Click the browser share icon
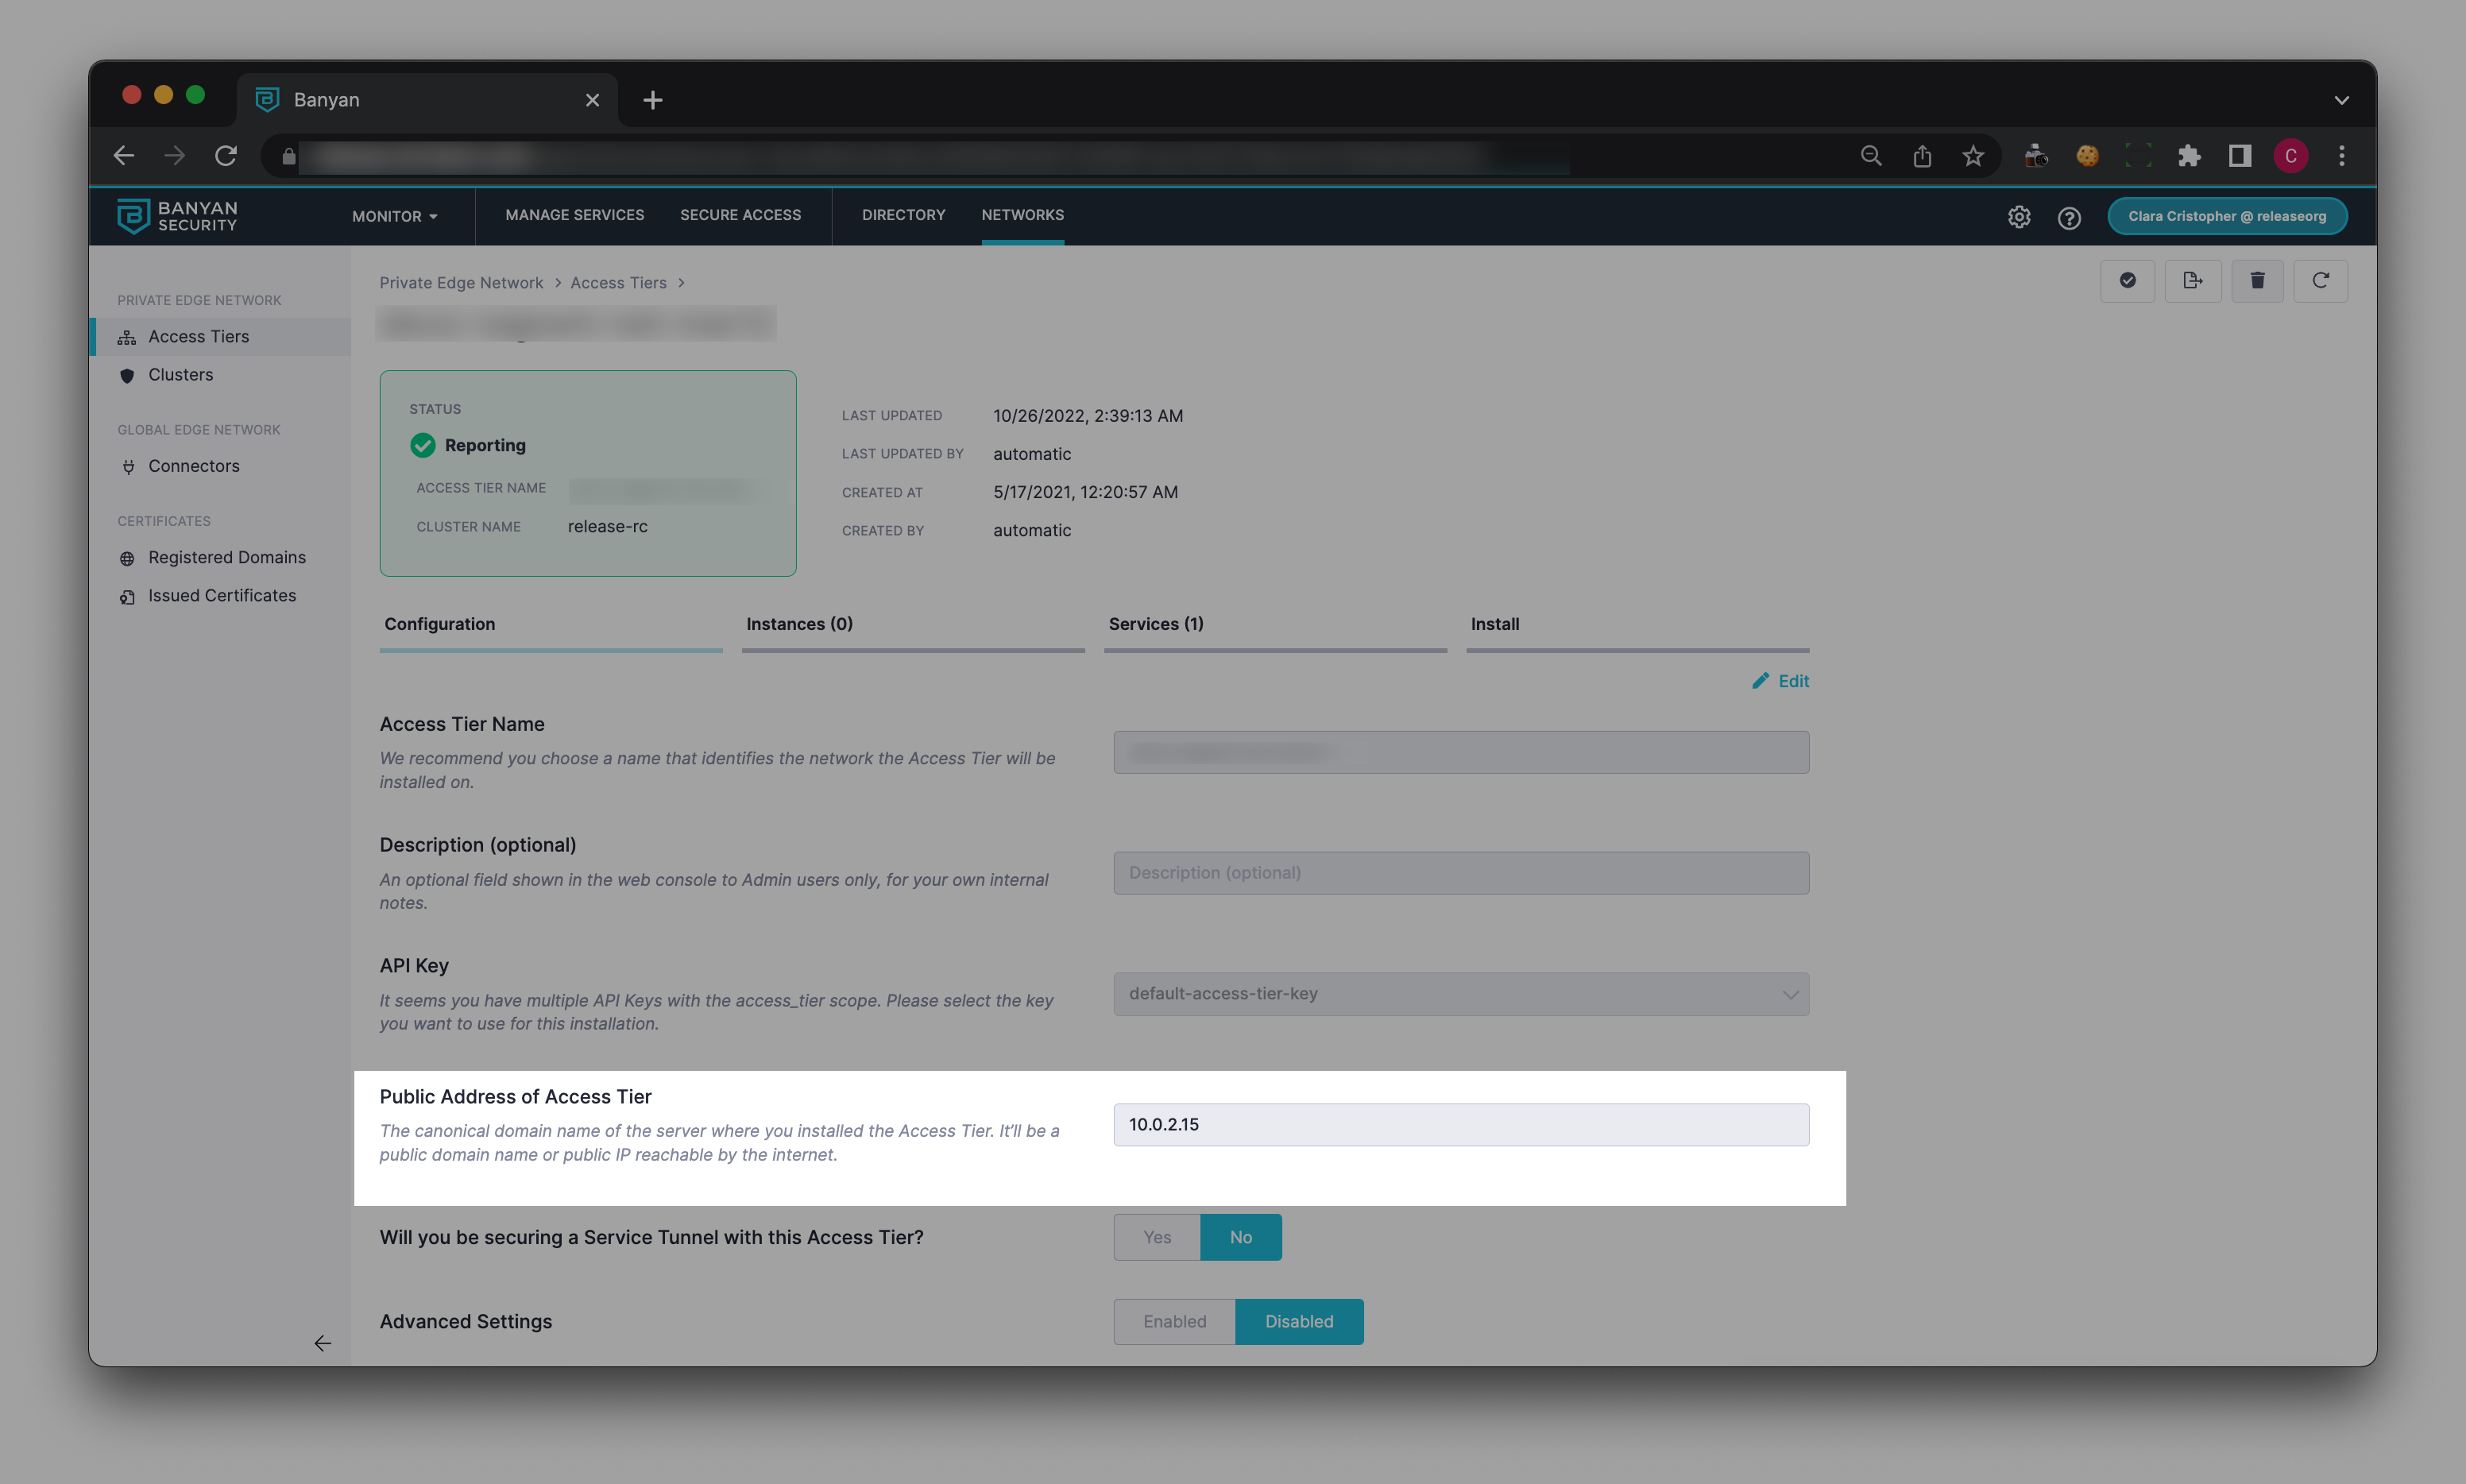2466x1484 pixels. click(x=1922, y=156)
